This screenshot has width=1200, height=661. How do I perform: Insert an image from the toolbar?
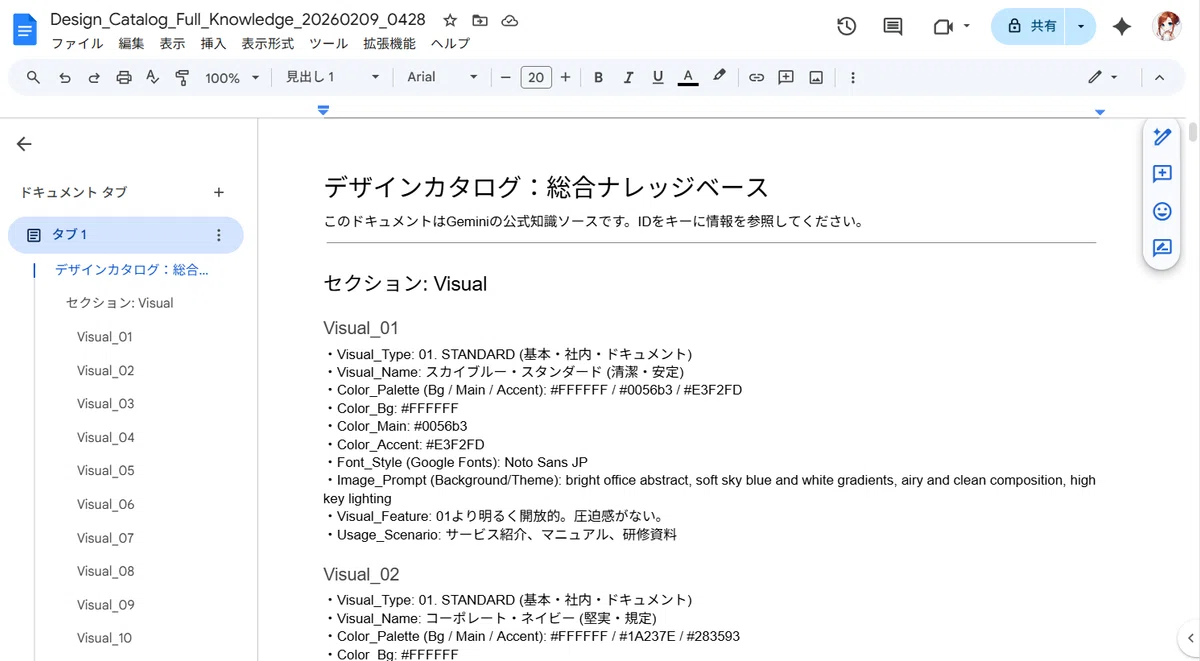(x=816, y=77)
